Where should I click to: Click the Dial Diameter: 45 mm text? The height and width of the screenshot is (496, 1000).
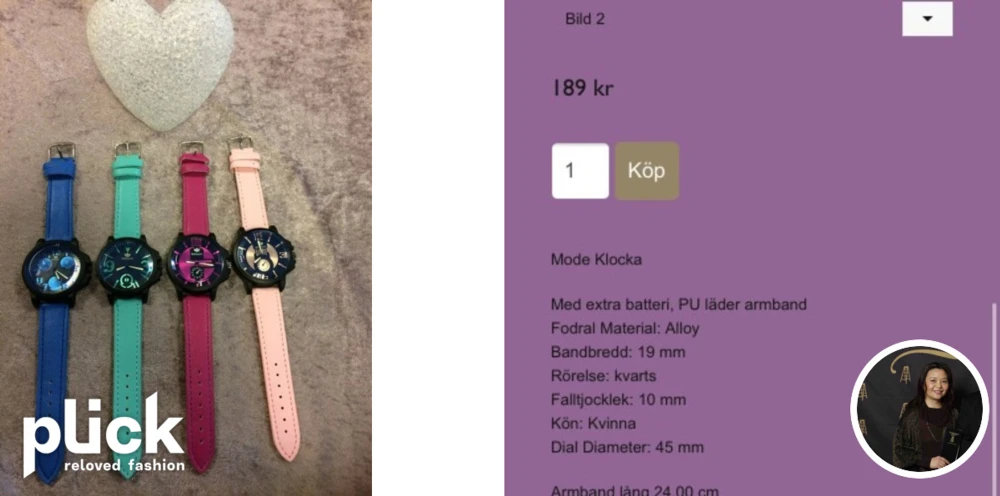point(628,447)
